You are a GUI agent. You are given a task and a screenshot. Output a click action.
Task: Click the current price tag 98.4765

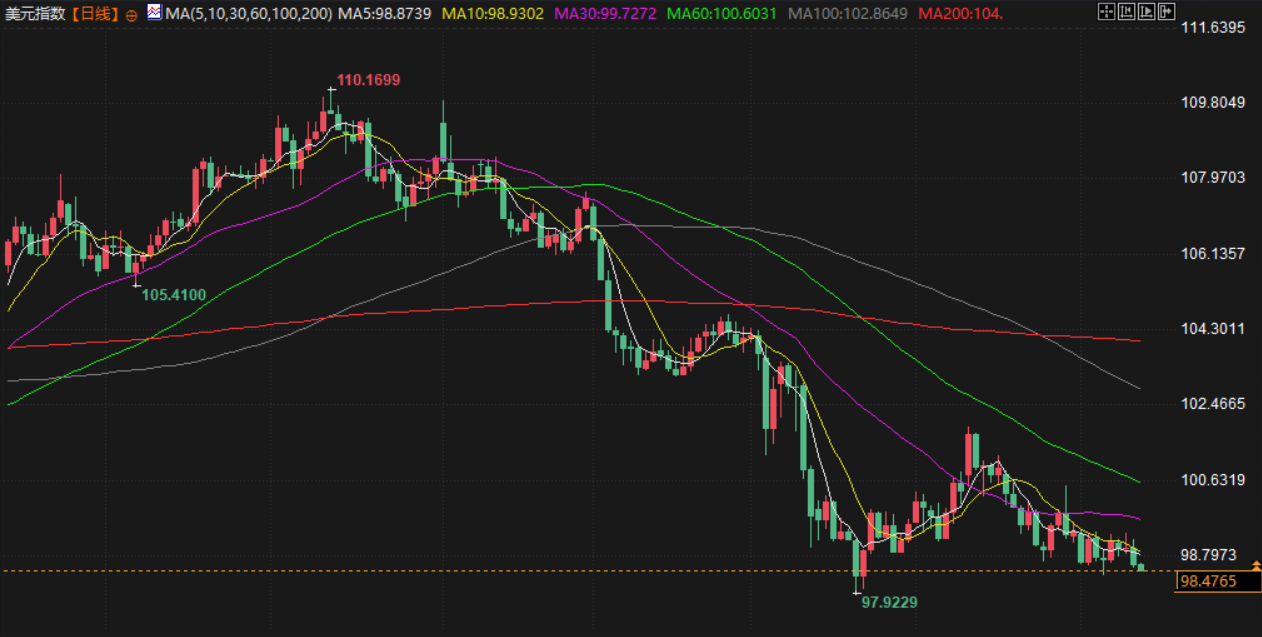pos(1208,581)
